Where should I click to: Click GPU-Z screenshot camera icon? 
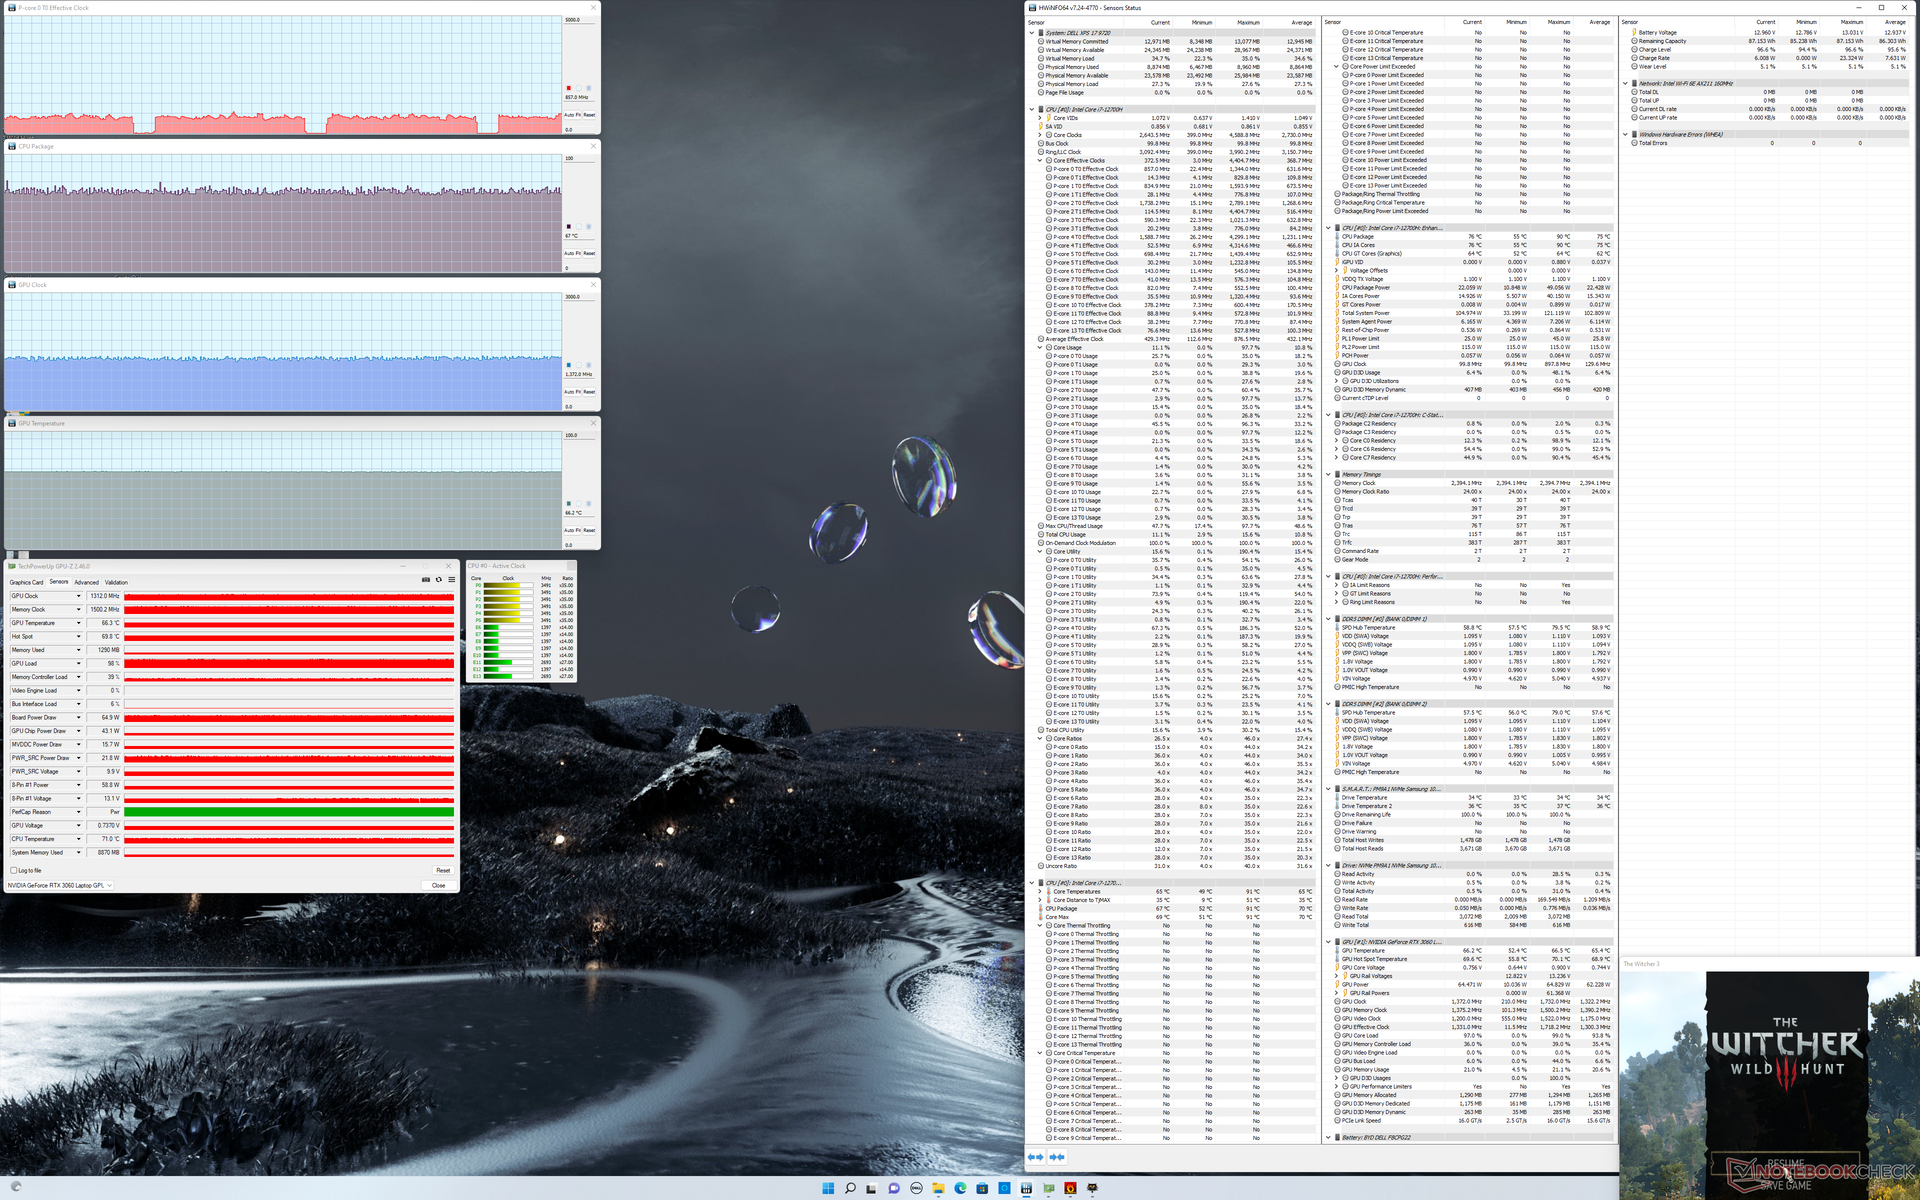point(426,579)
